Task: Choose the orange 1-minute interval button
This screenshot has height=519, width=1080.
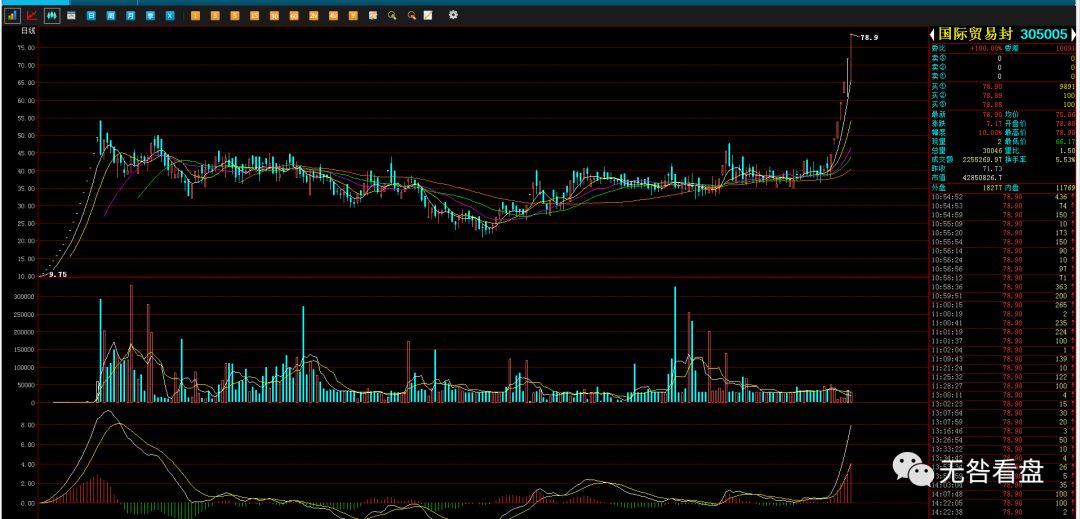Action: pos(196,15)
